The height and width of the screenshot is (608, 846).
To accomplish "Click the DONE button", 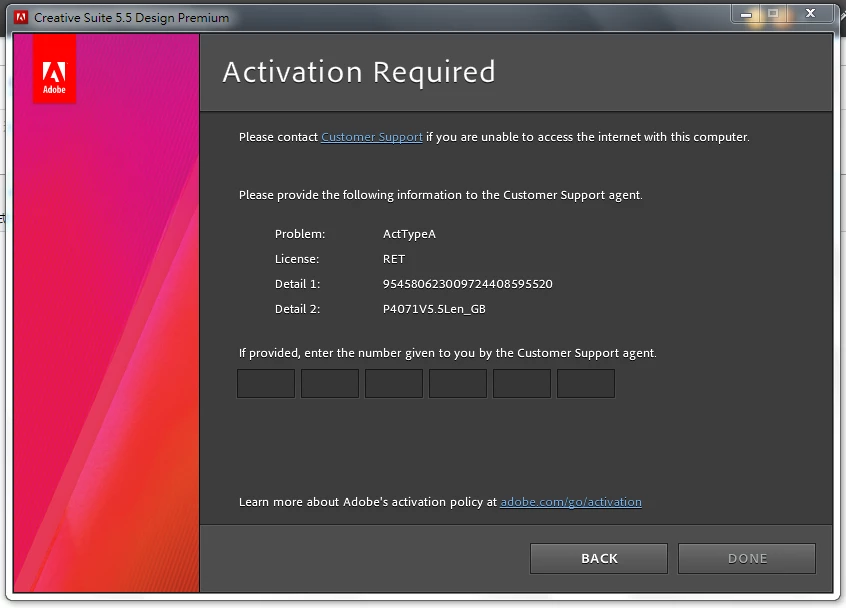I will [747, 558].
